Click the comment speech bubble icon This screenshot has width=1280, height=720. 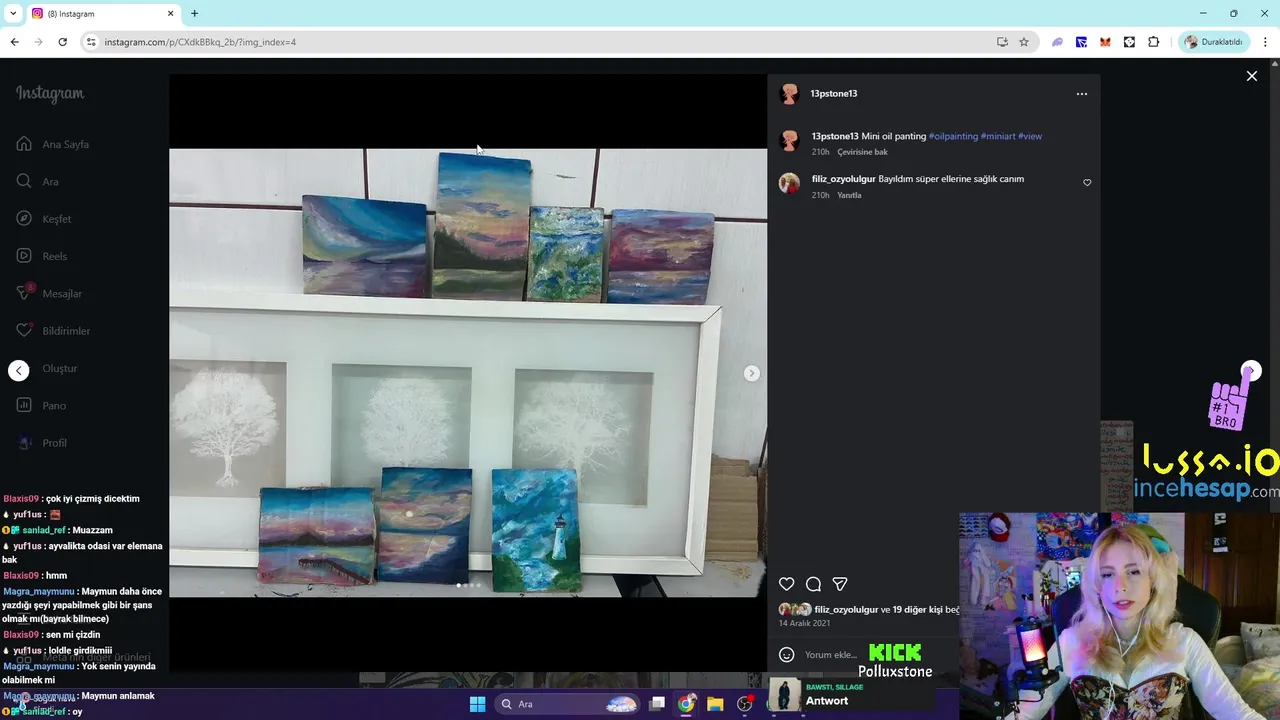[813, 584]
